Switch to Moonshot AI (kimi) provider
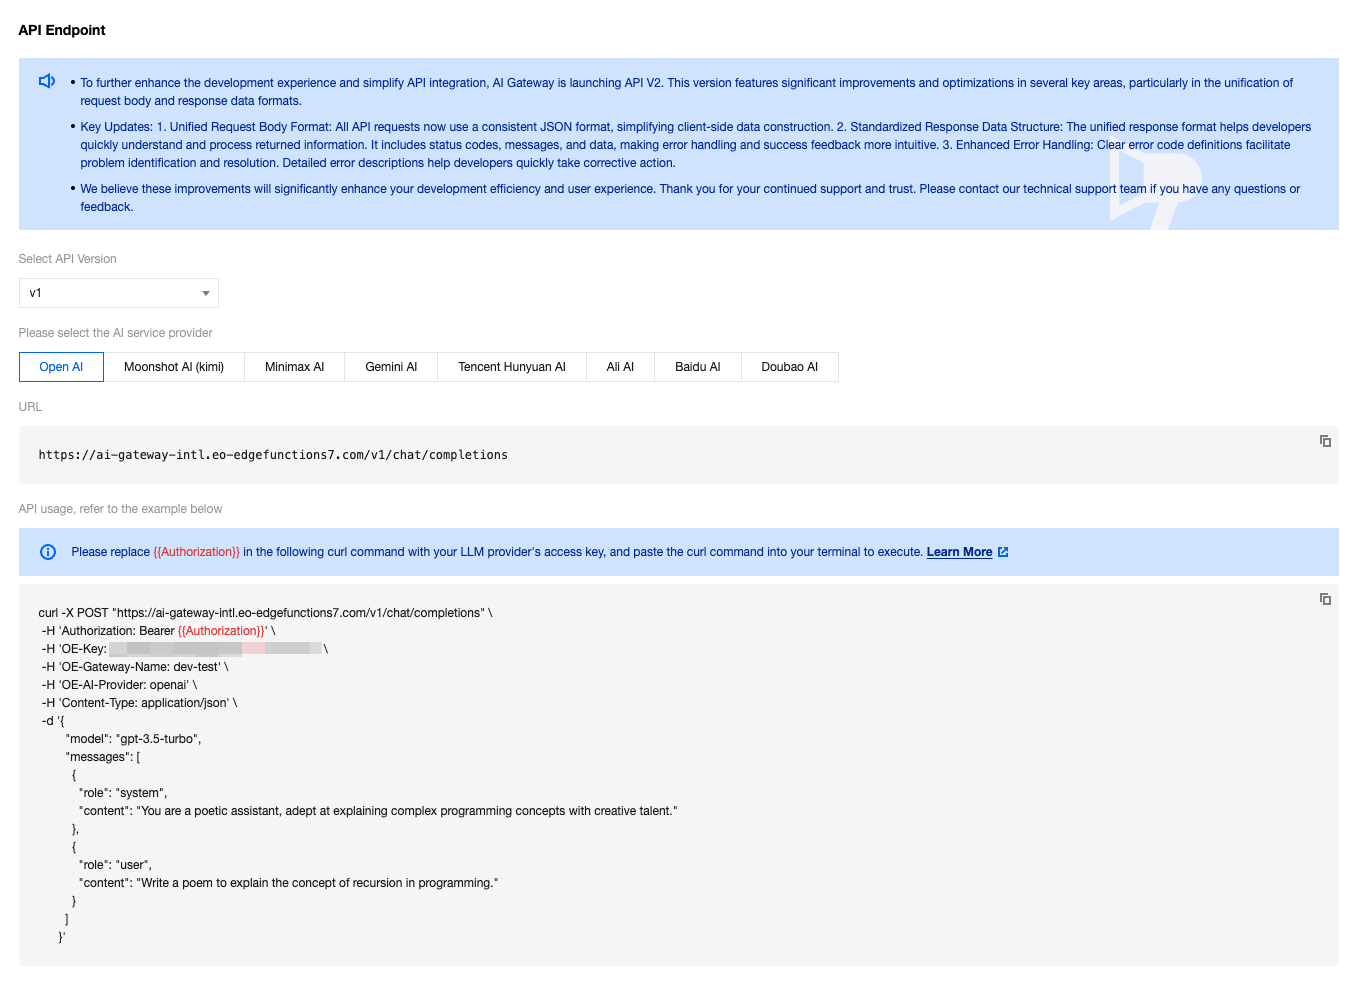This screenshot has width=1357, height=984. [174, 367]
